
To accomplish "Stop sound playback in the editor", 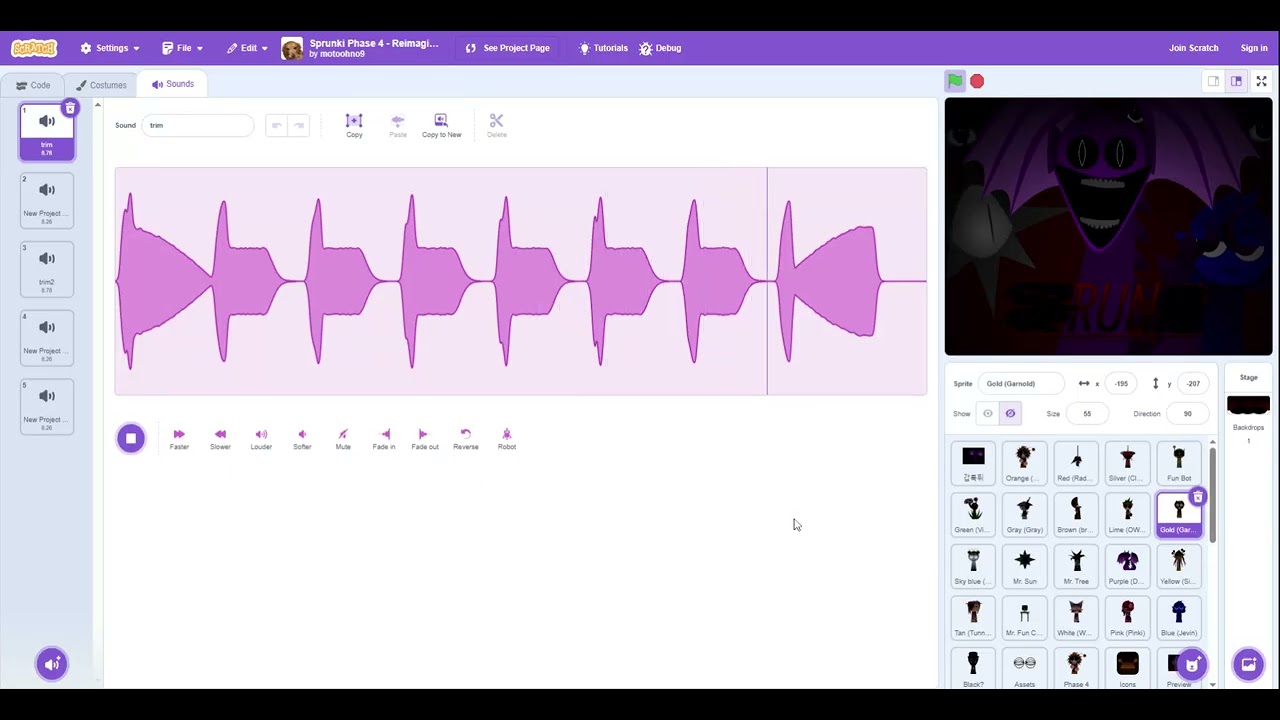I will (x=131, y=438).
